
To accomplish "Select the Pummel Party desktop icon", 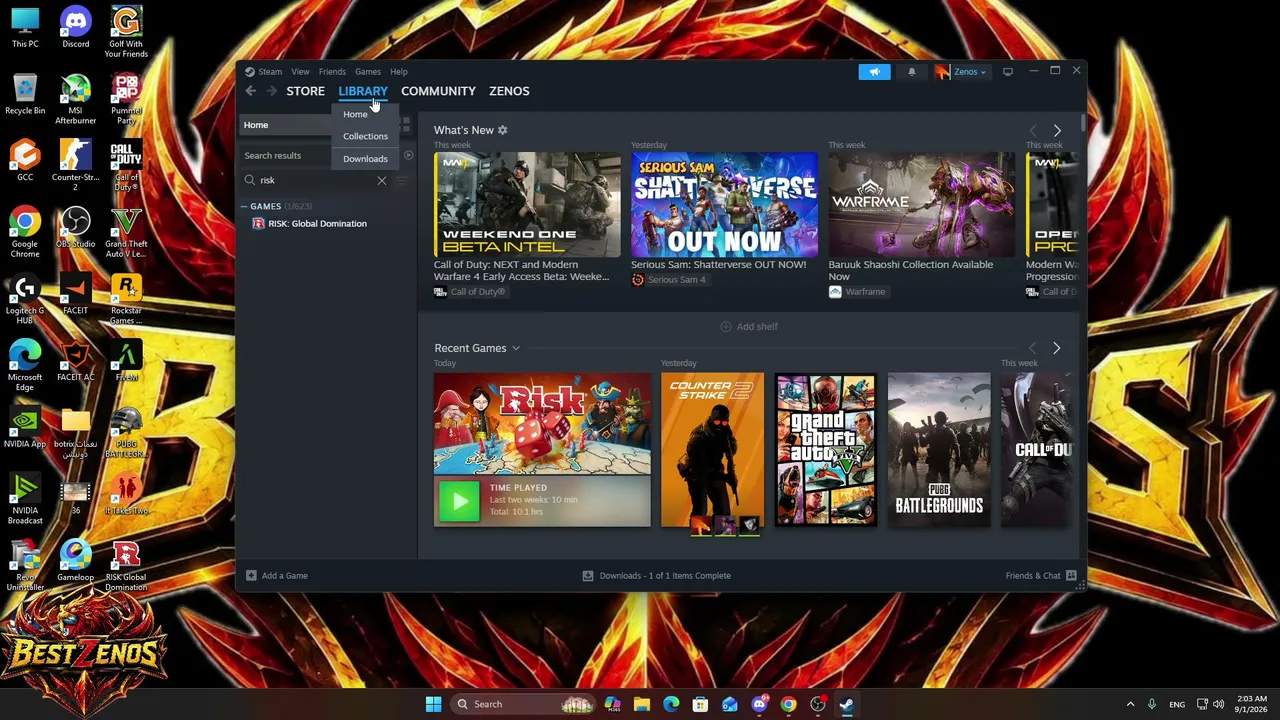I will (x=126, y=100).
